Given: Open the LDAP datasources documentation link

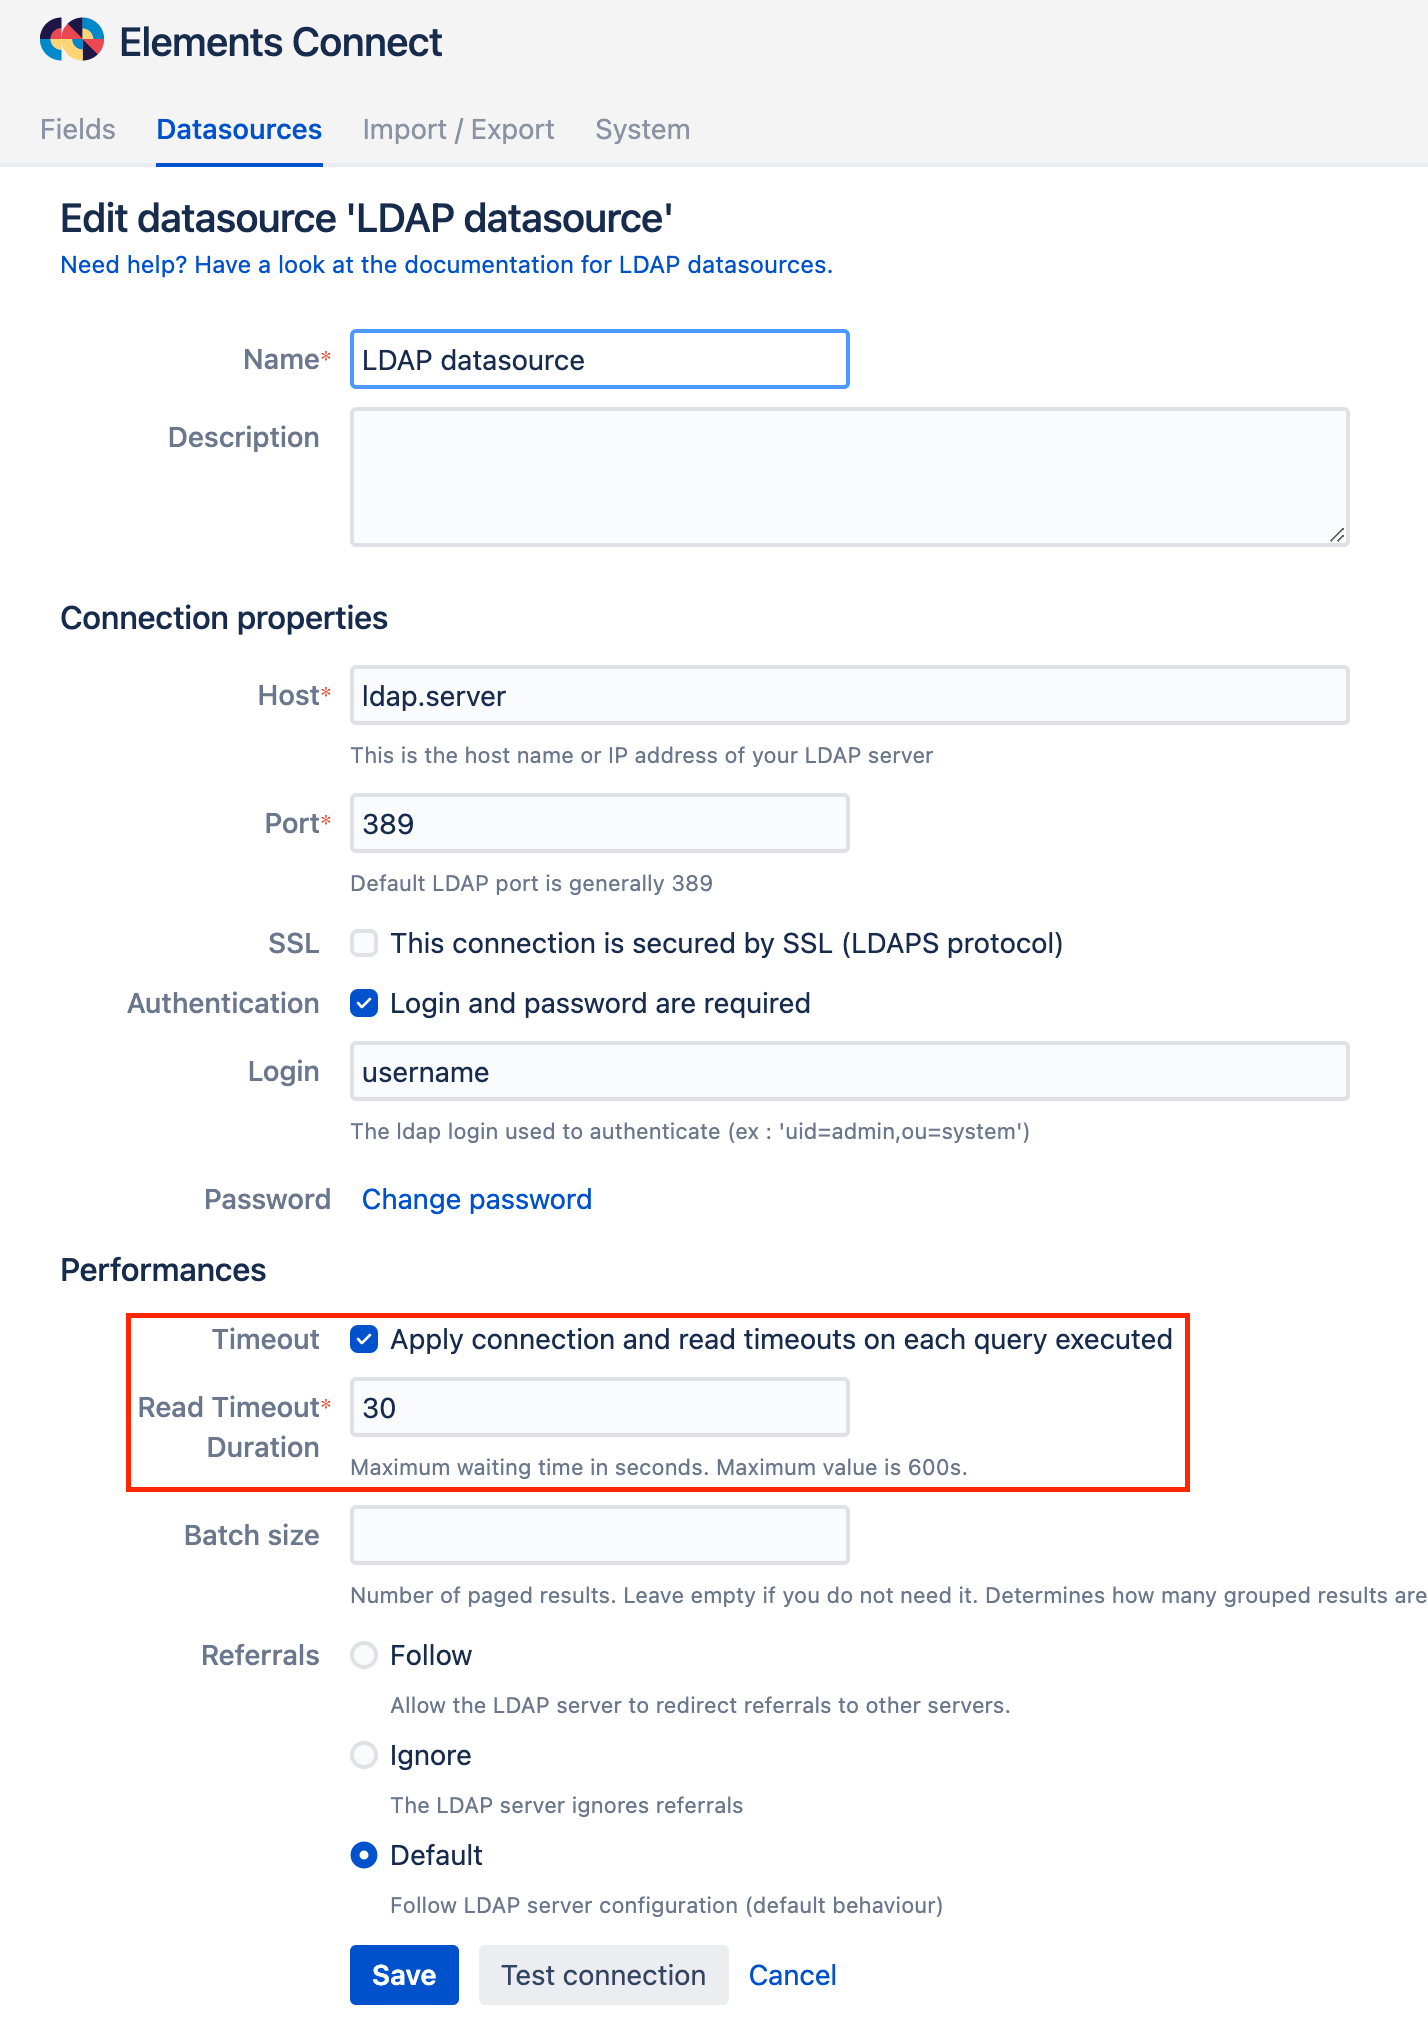Looking at the screenshot, I should [446, 265].
